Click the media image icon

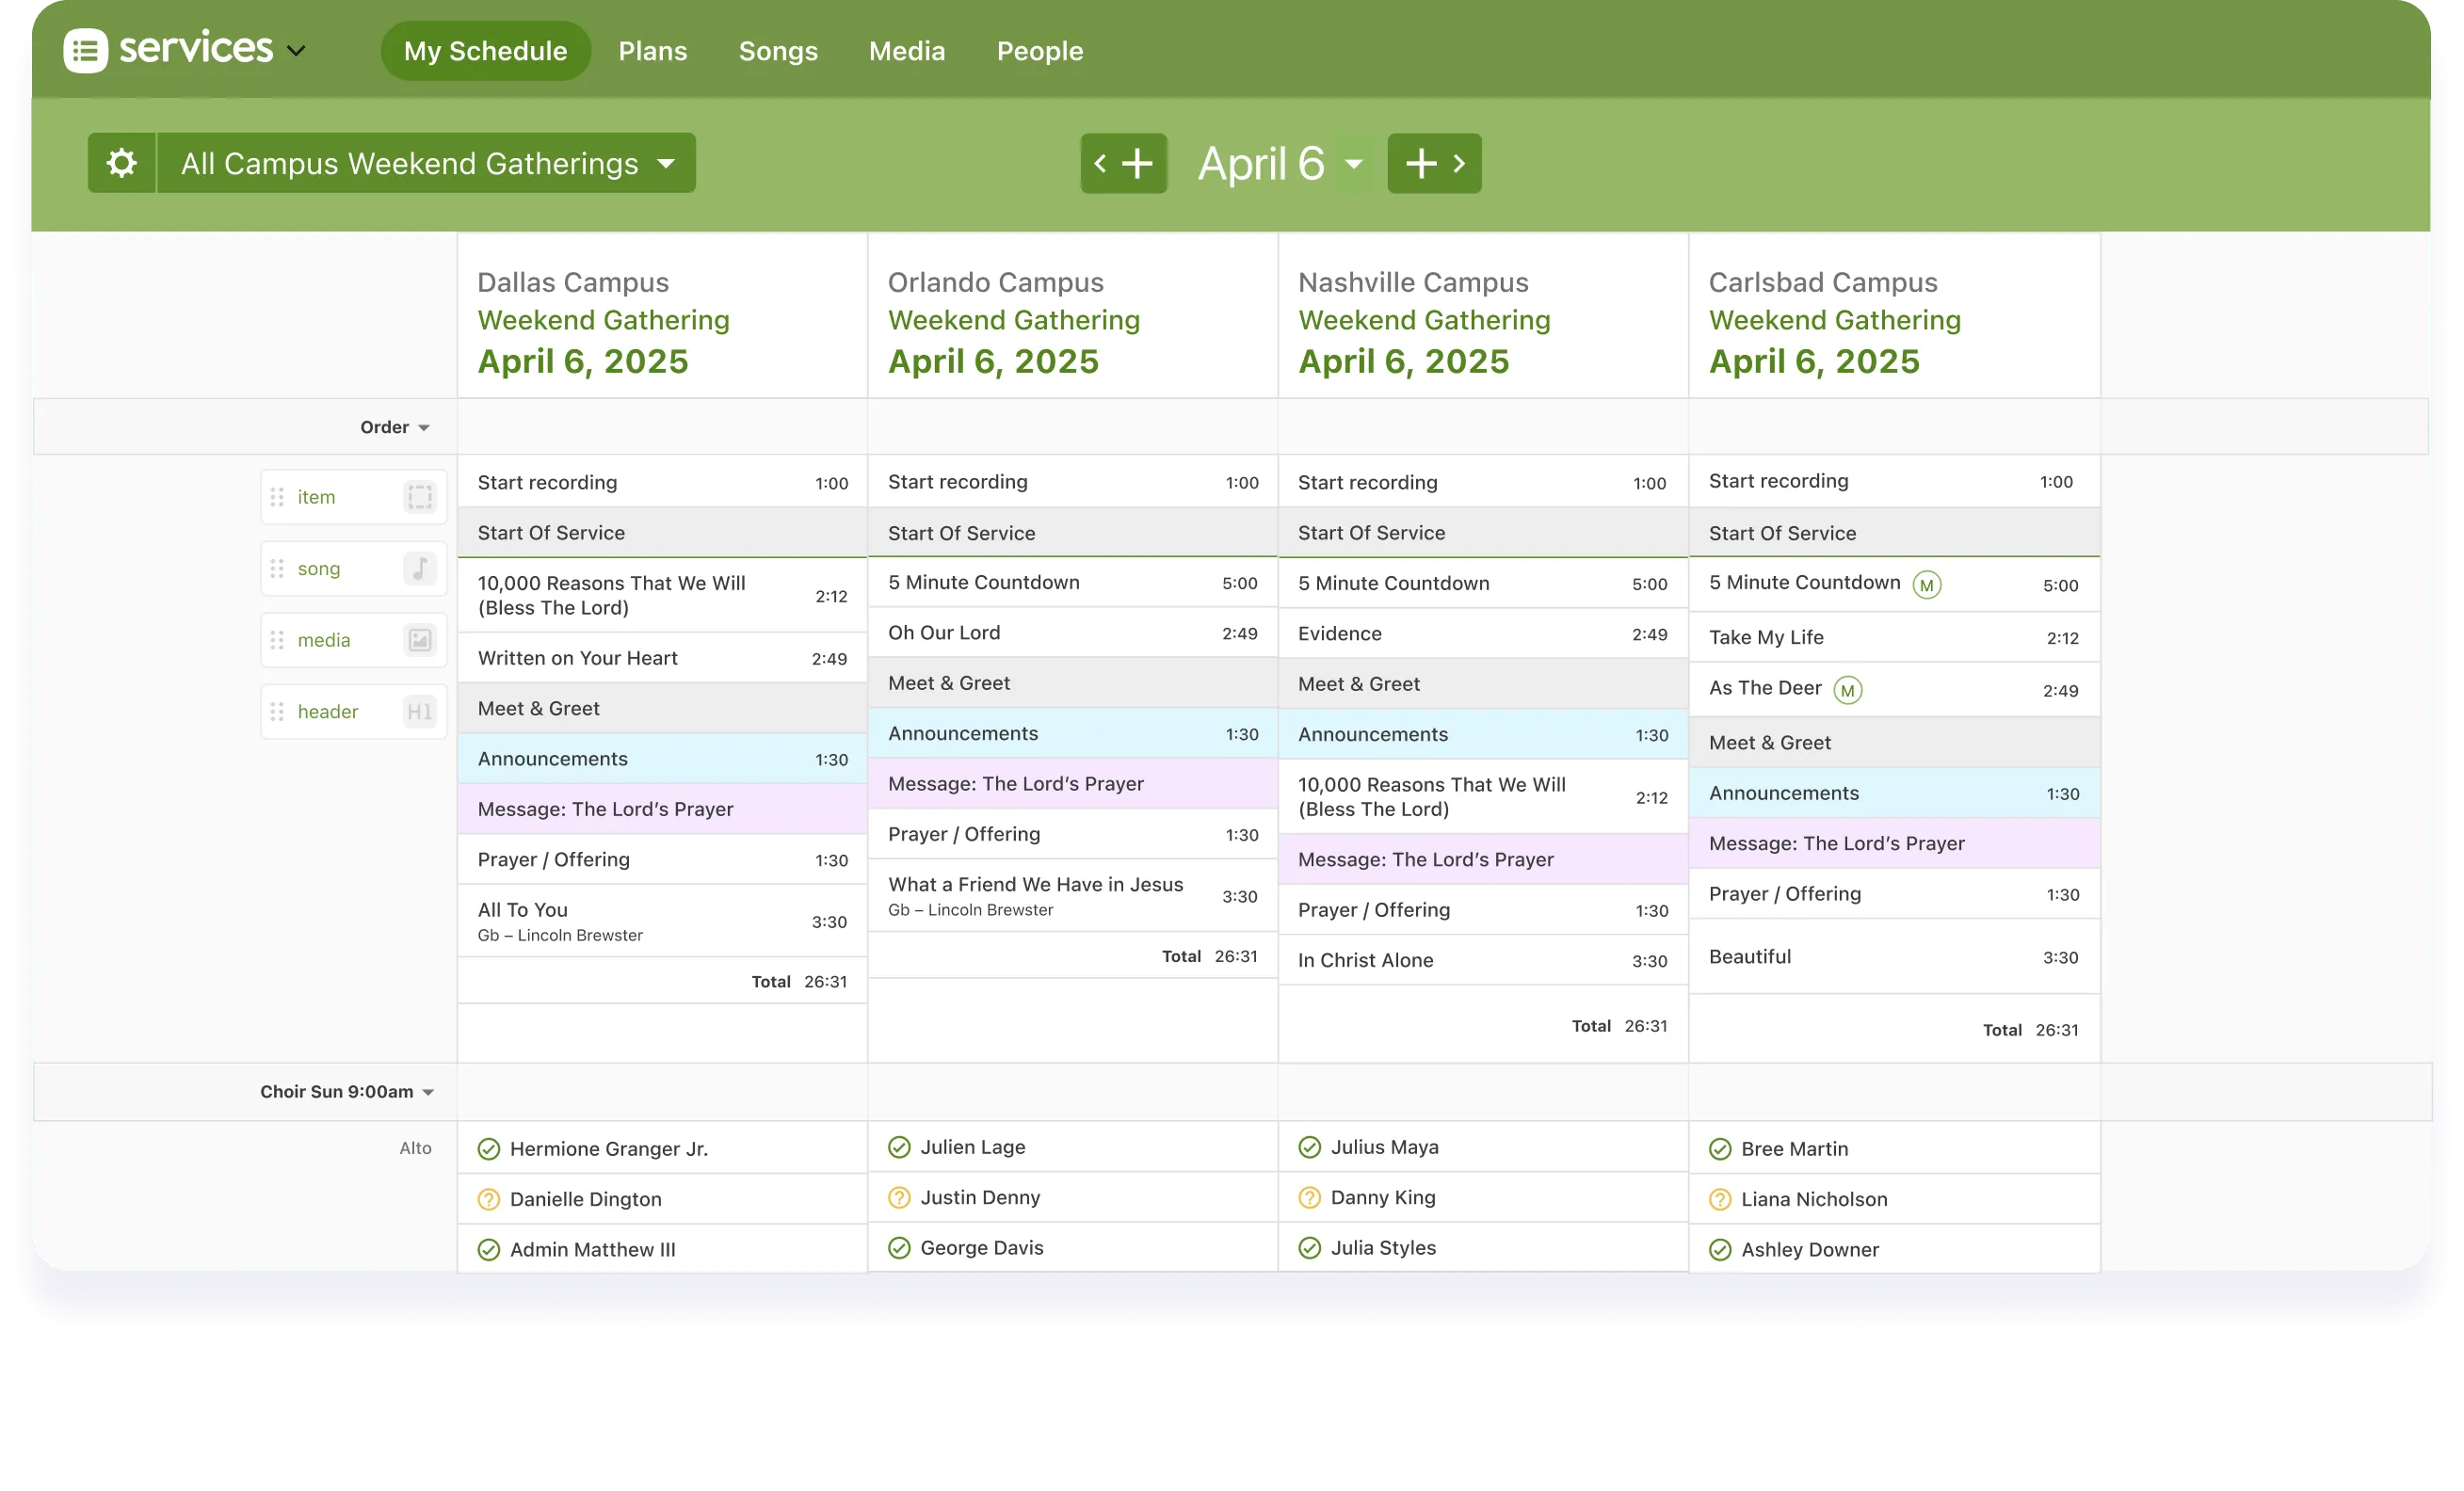coord(420,640)
